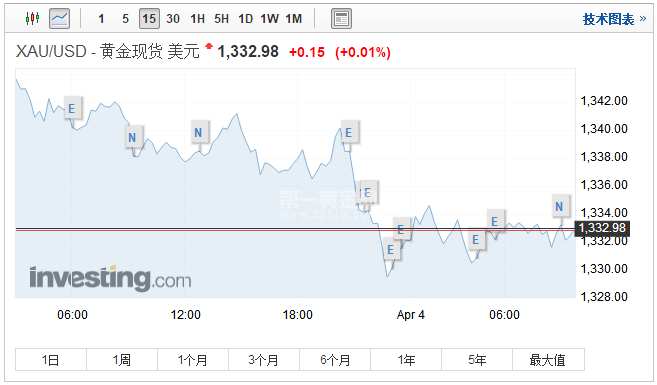
Task: Select the 1日 range tab
Action: (x=51, y=359)
